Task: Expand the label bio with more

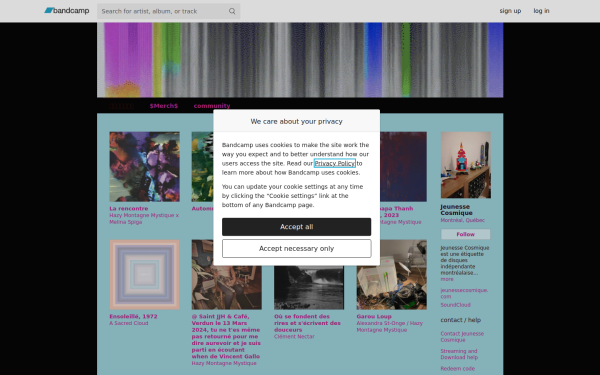Action: pos(447,279)
